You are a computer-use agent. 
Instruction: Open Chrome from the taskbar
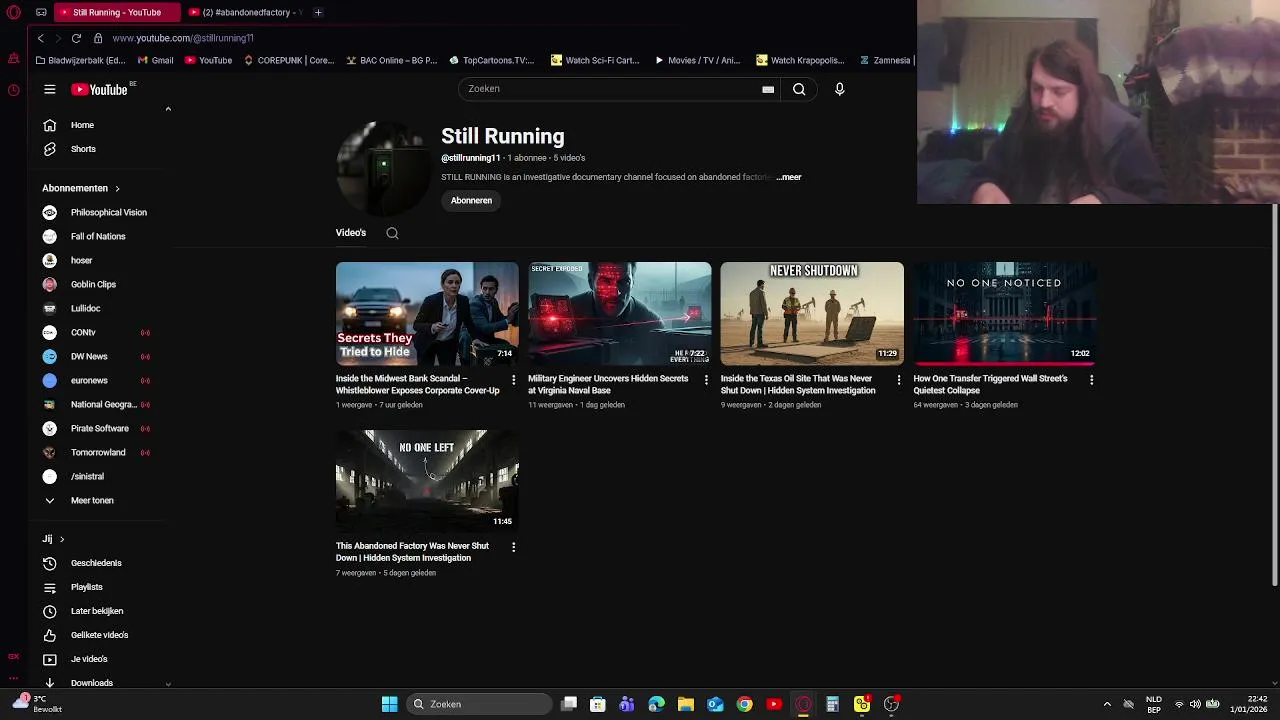[744, 704]
